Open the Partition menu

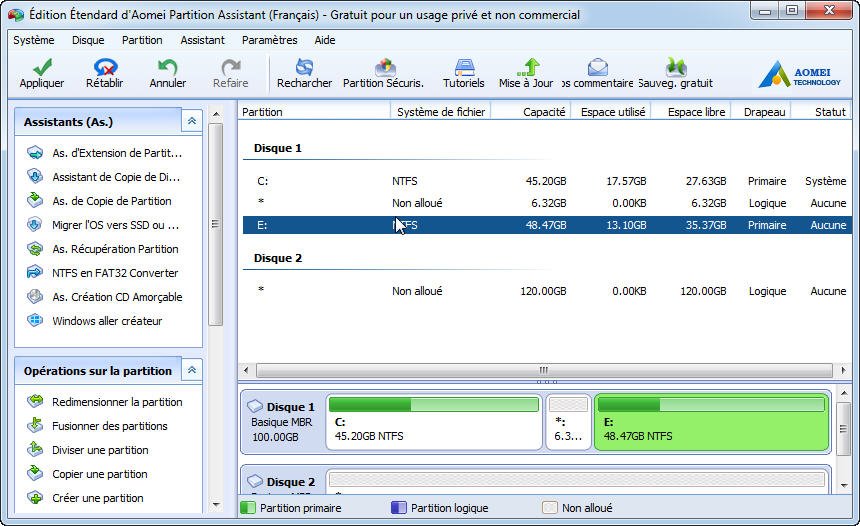(142, 40)
